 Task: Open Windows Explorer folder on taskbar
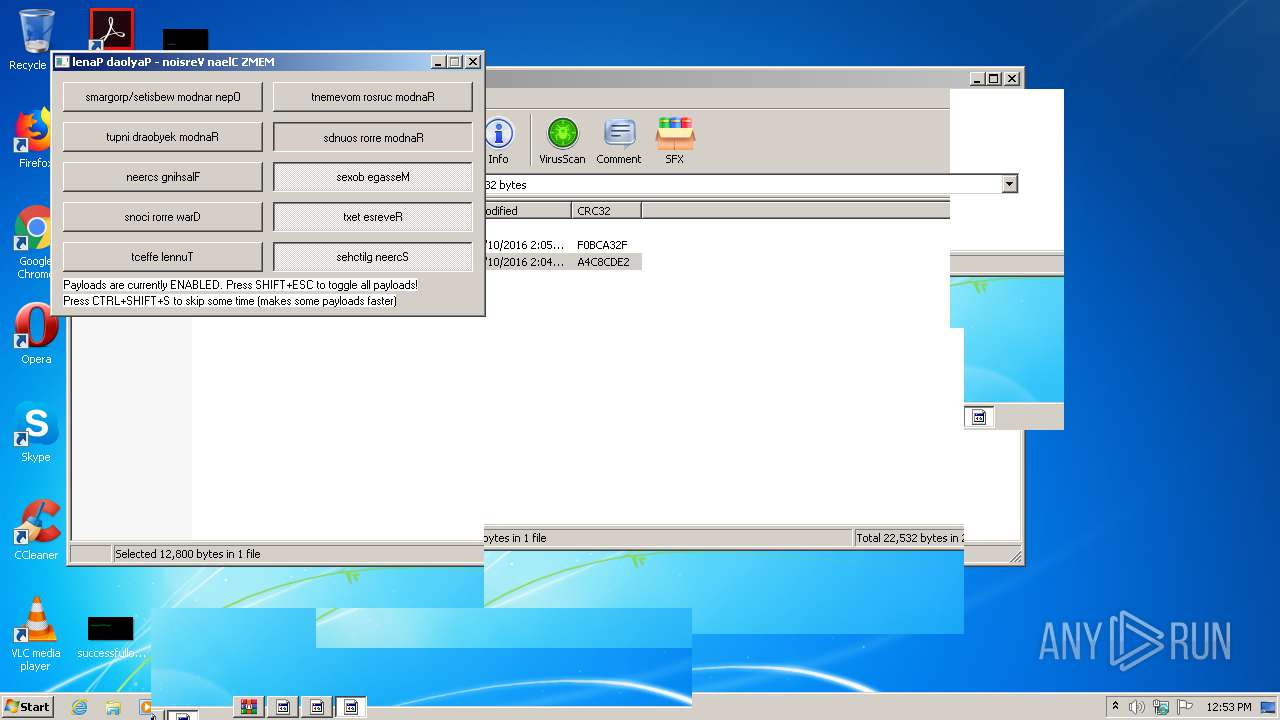[113, 707]
